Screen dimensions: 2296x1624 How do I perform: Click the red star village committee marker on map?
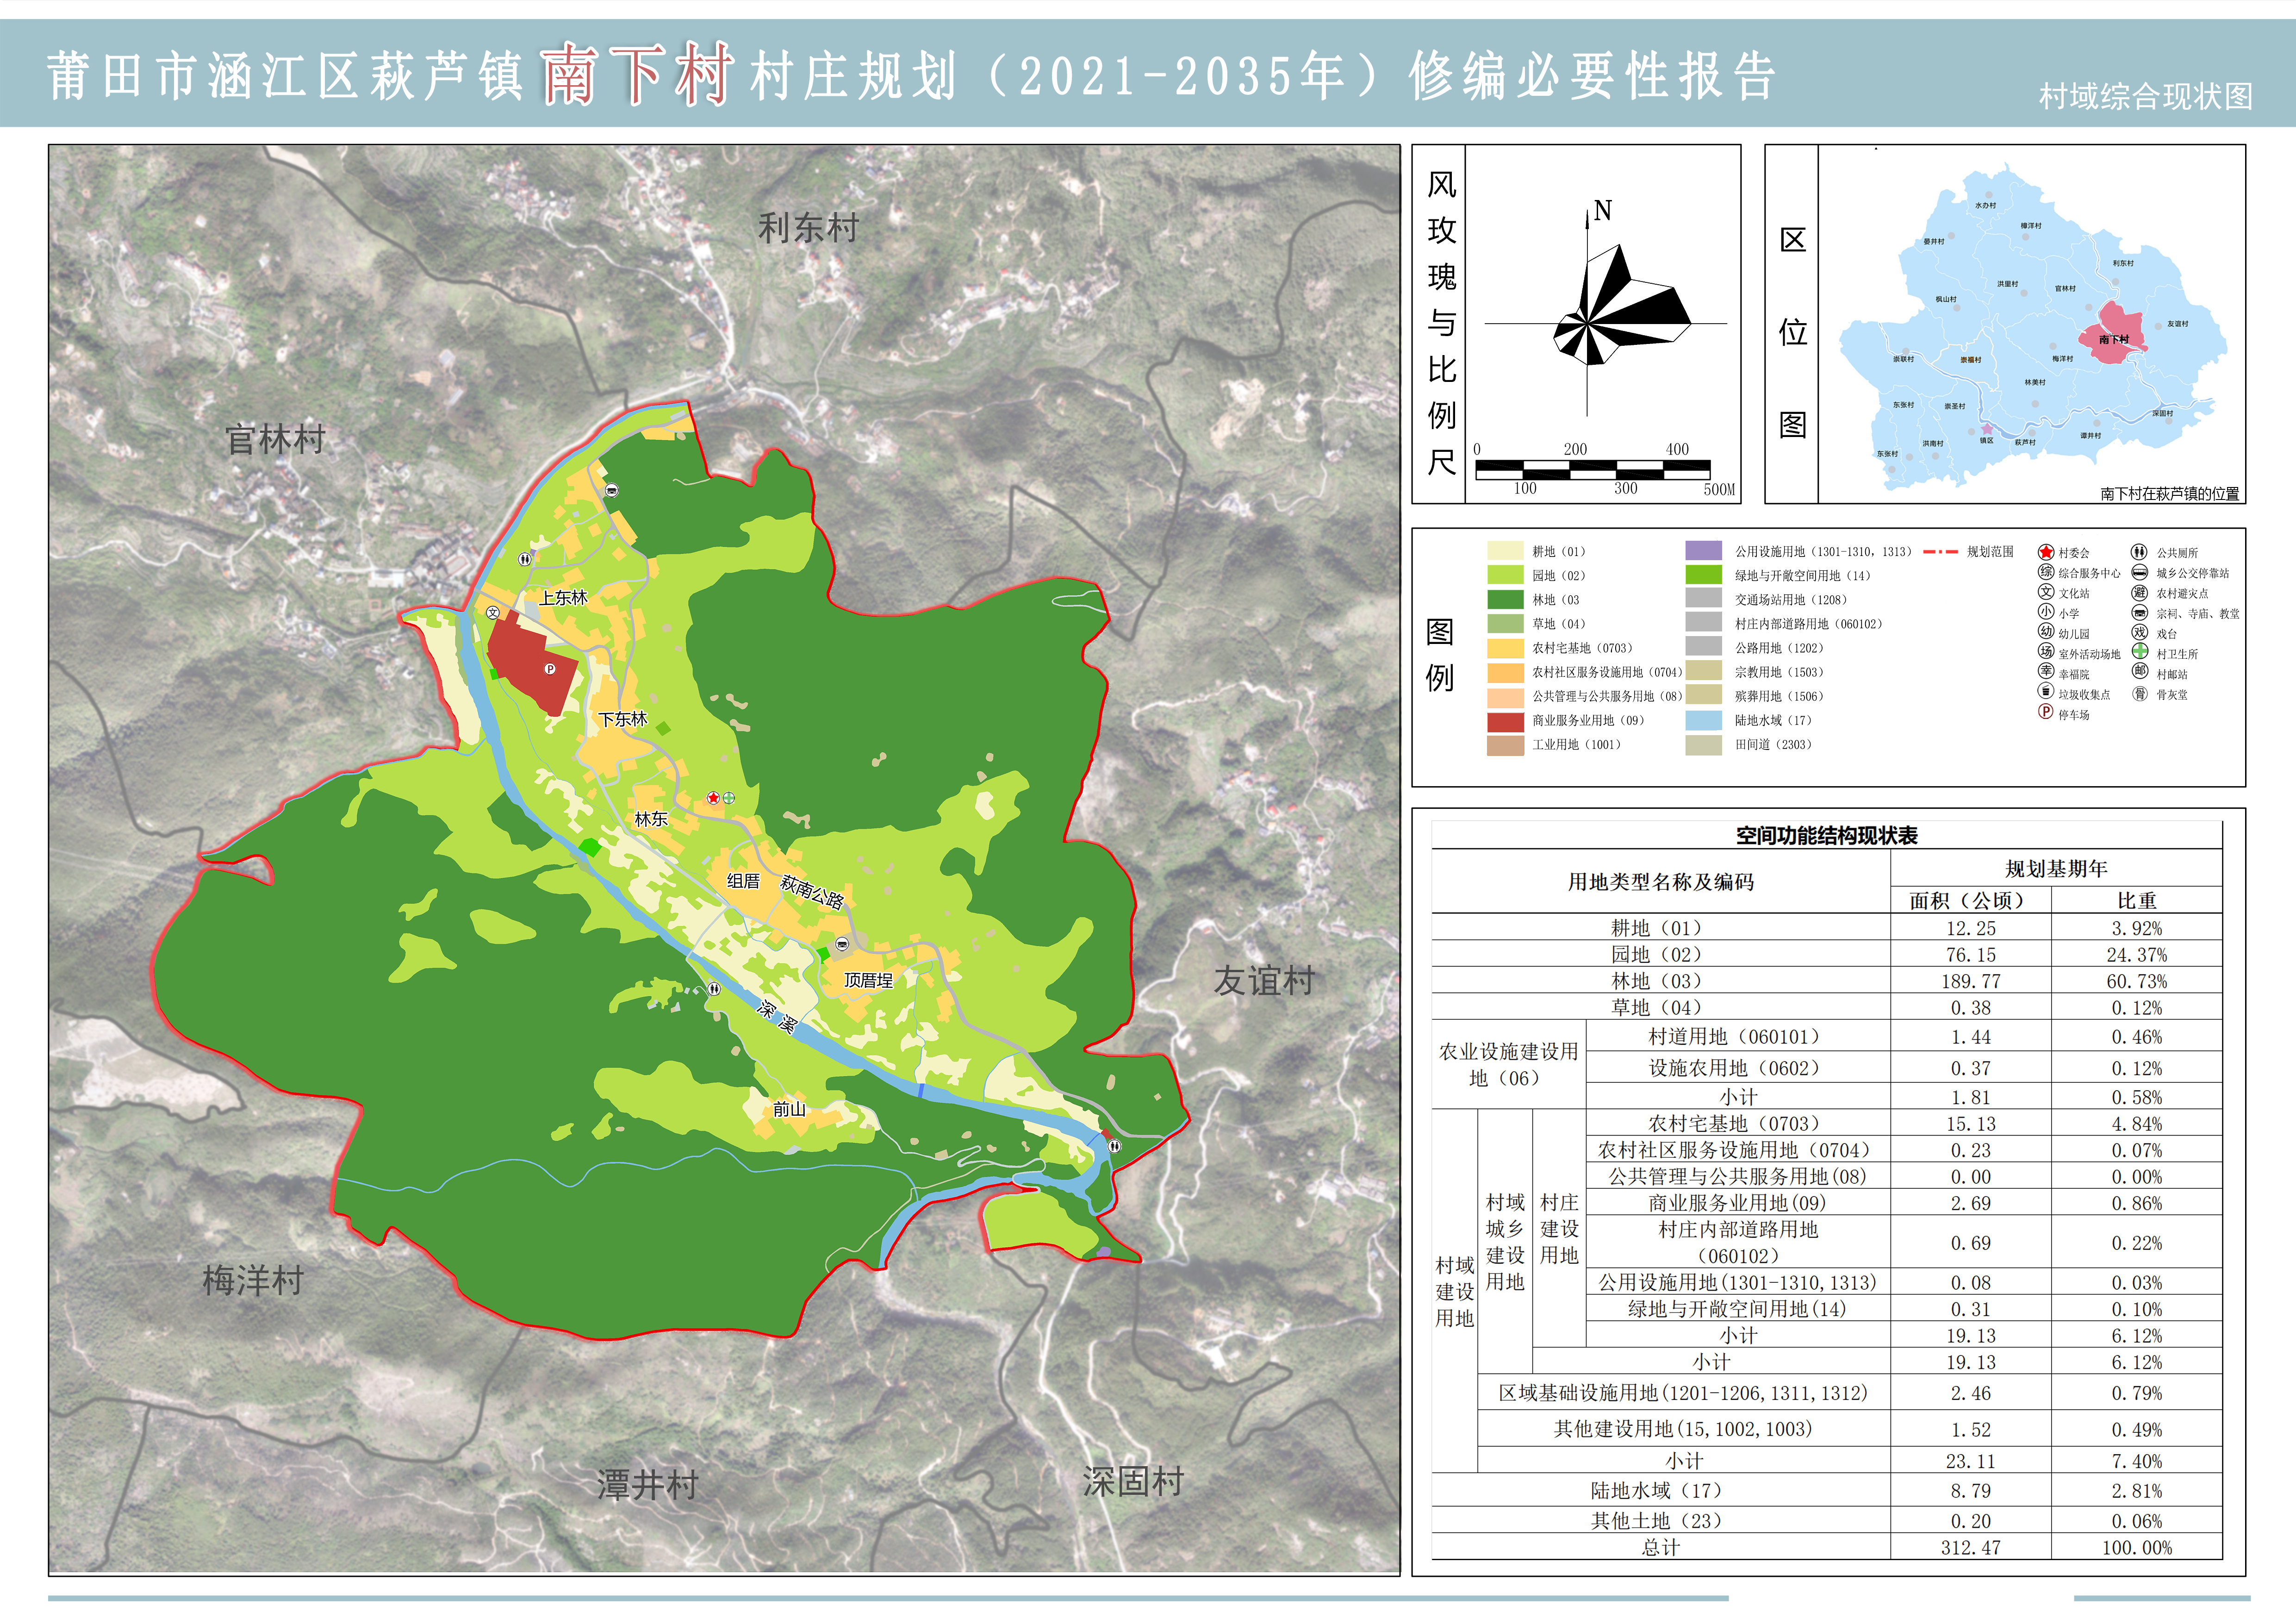713,798
